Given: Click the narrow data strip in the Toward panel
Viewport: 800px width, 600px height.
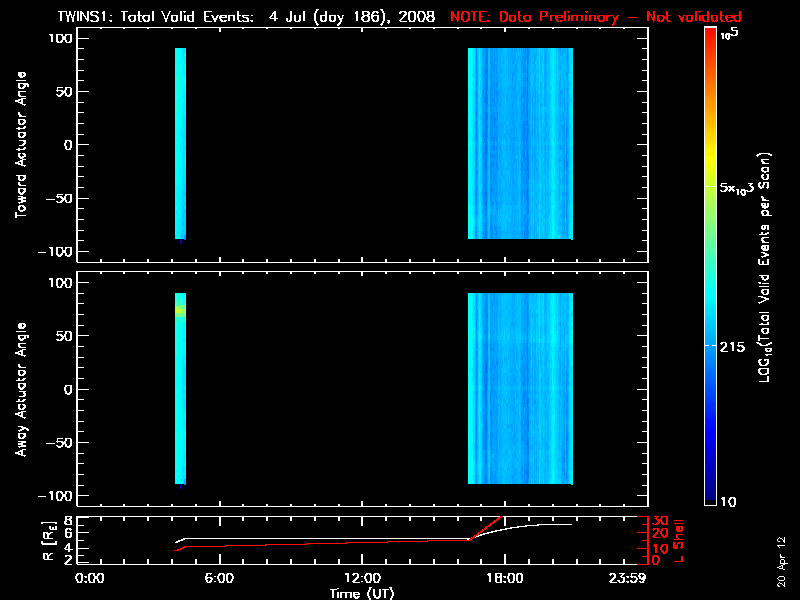Looking at the screenshot, I should 181,143.
